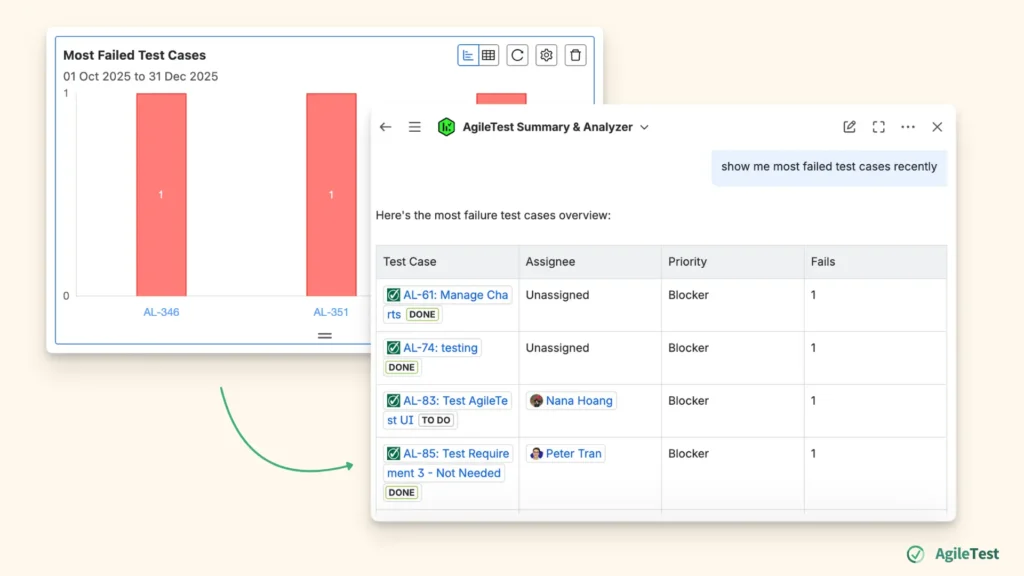
Task: Click 'Here's the most failure test cases overview' text
Action: coord(493,216)
